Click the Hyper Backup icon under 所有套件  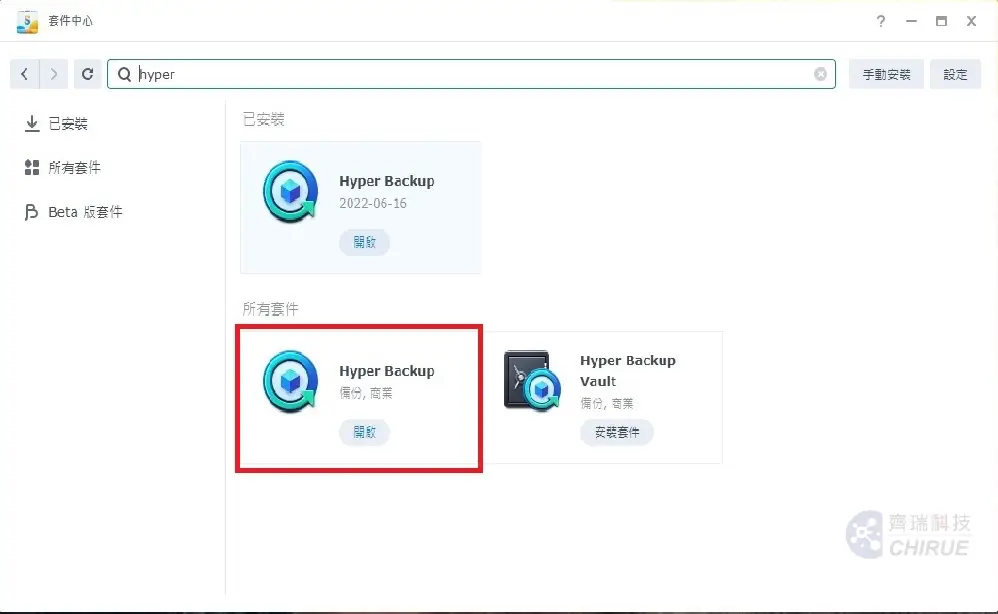point(291,382)
